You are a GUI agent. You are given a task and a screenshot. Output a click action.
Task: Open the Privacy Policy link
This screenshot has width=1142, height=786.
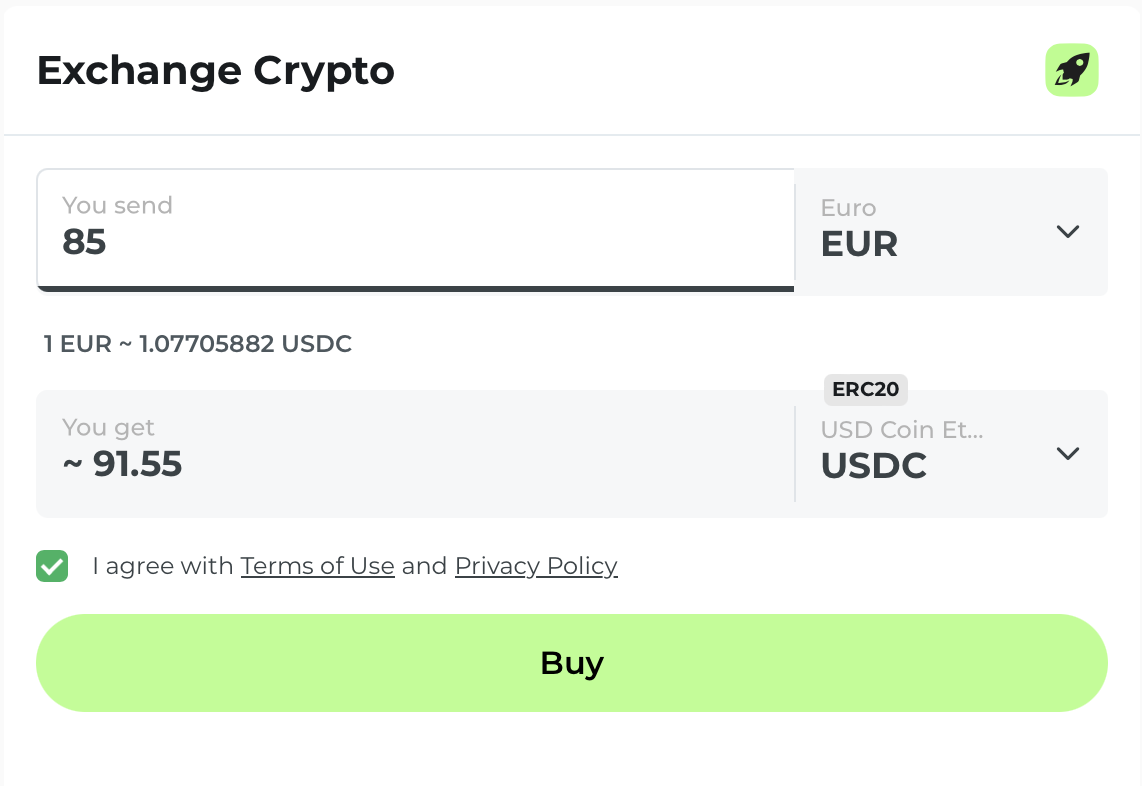(x=536, y=566)
